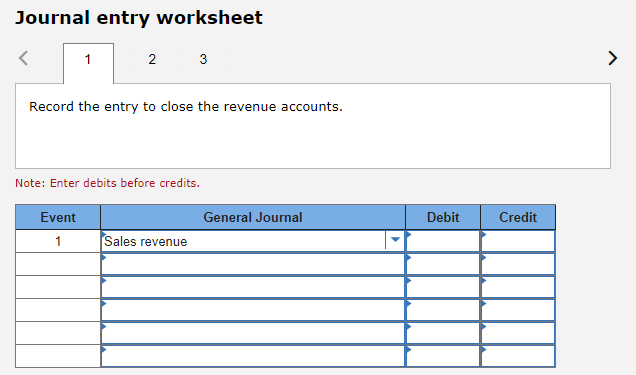The image size is (636, 375).
Task: Click the 'Enter debits before credits' note
Action: click(x=107, y=183)
